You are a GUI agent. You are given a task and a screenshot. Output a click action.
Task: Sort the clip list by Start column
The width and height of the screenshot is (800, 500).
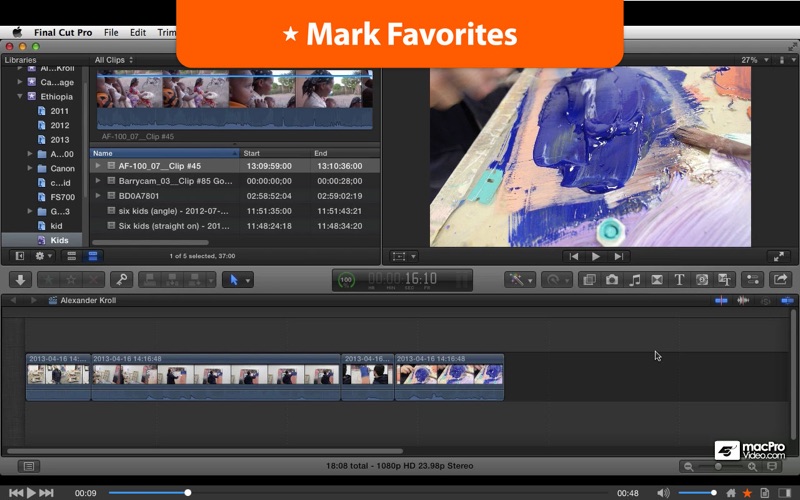click(275, 153)
